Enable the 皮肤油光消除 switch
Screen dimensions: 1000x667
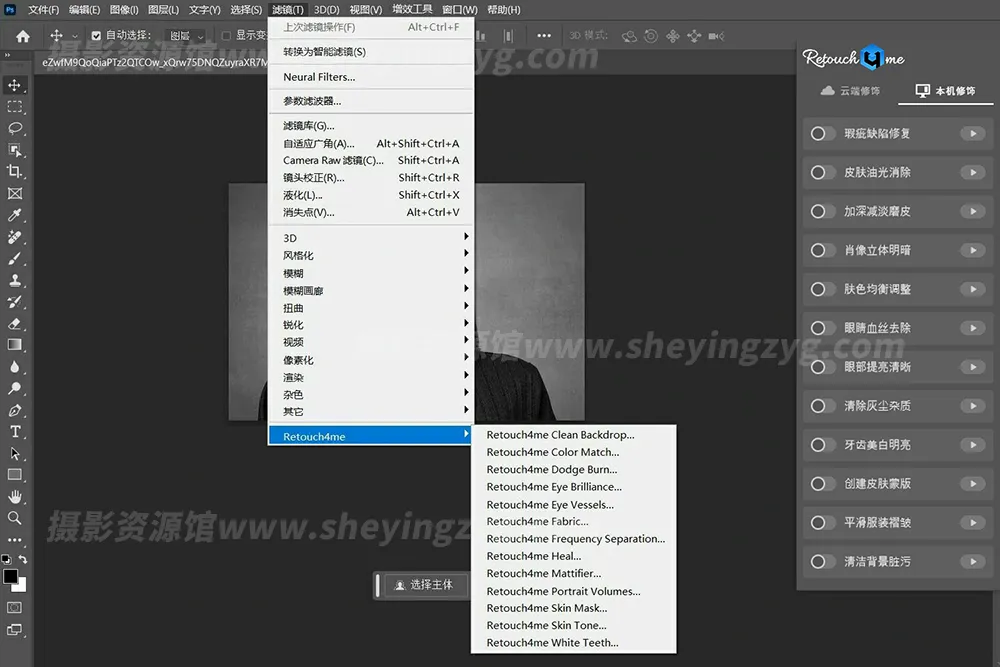pos(822,172)
